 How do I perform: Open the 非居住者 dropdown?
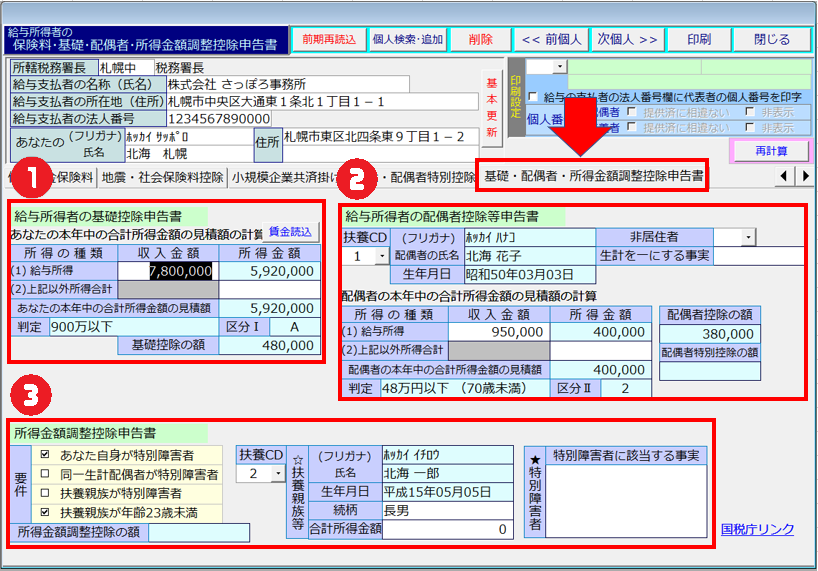(748, 237)
